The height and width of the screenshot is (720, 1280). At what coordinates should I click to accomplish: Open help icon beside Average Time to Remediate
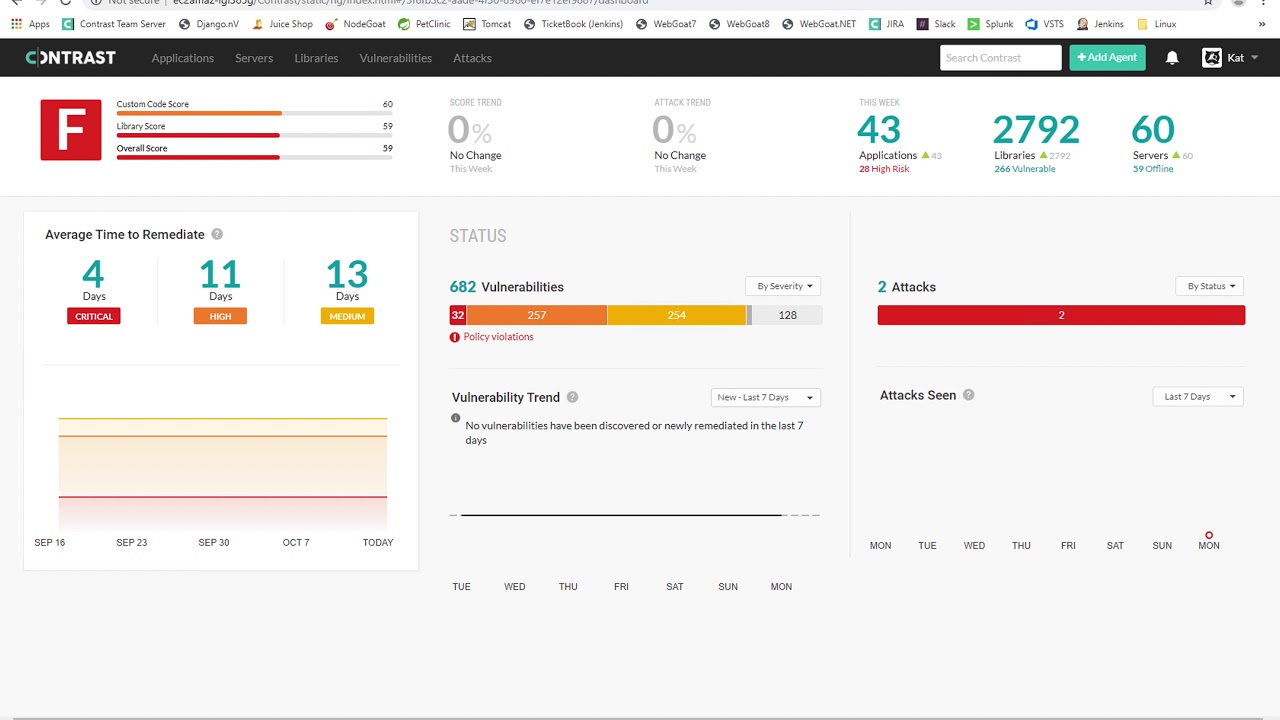(x=217, y=234)
